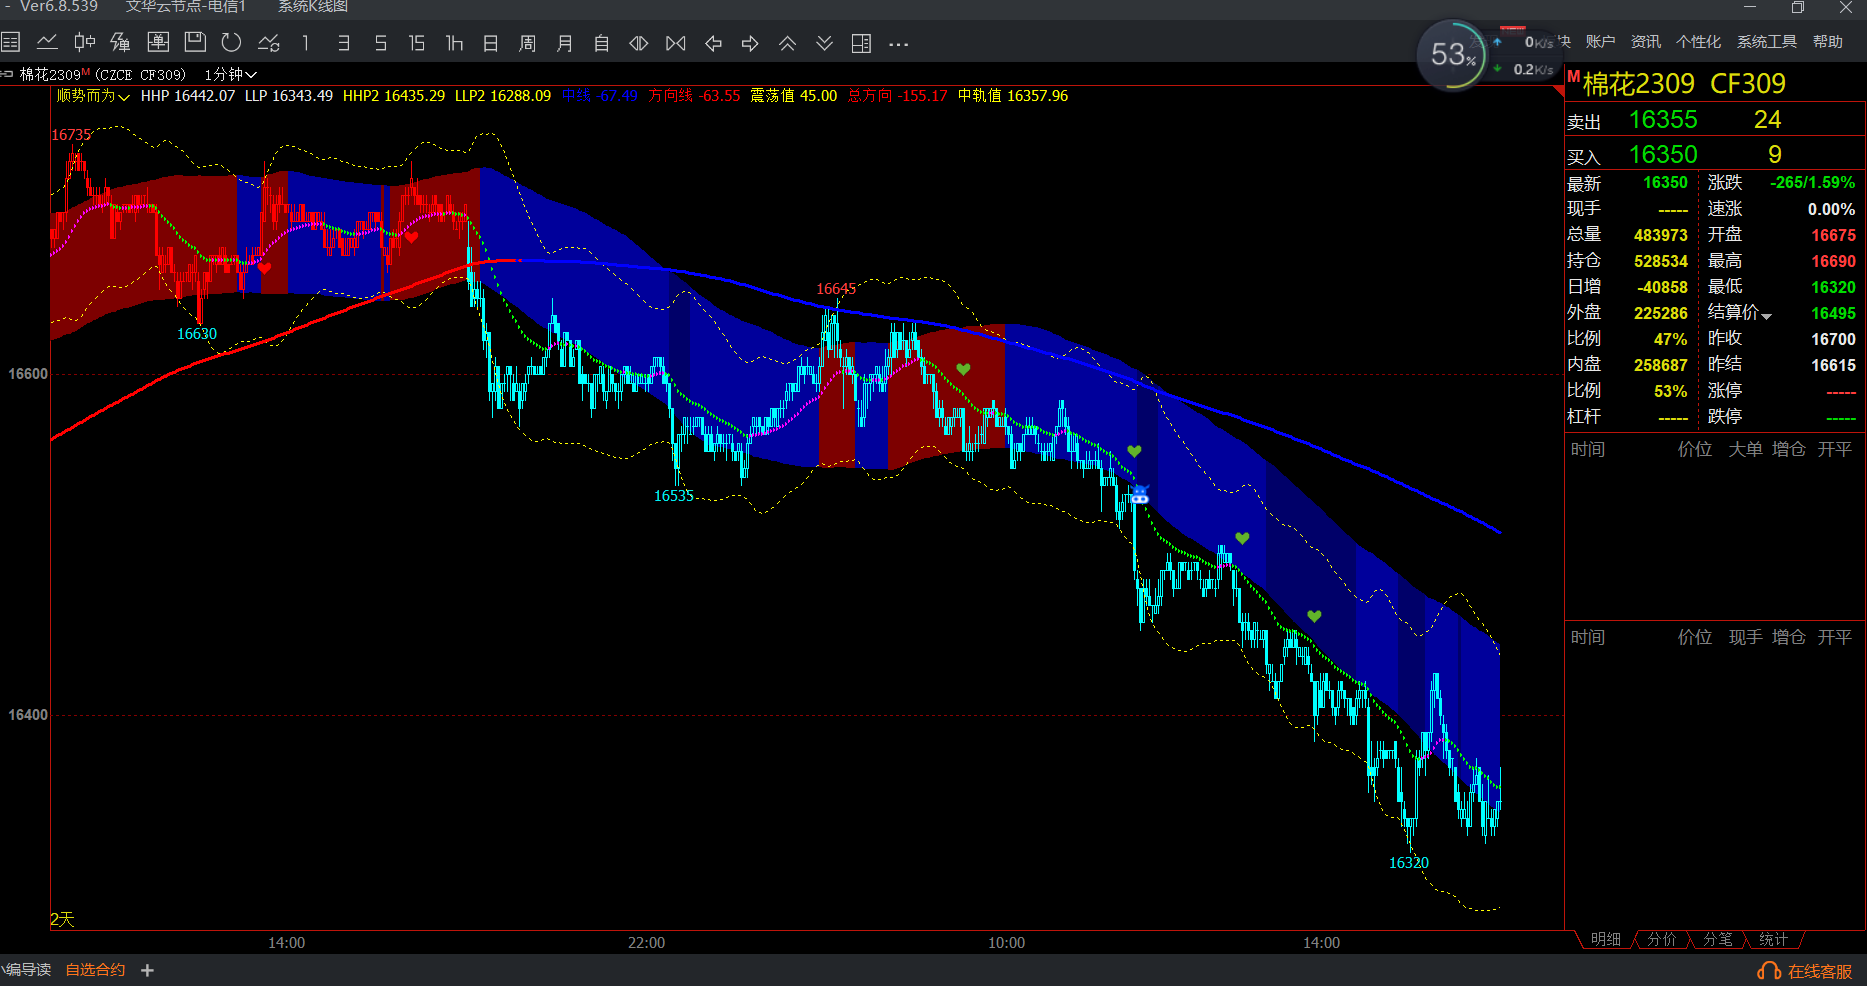Click the buy price 16350

click(x=1663, y=155)
